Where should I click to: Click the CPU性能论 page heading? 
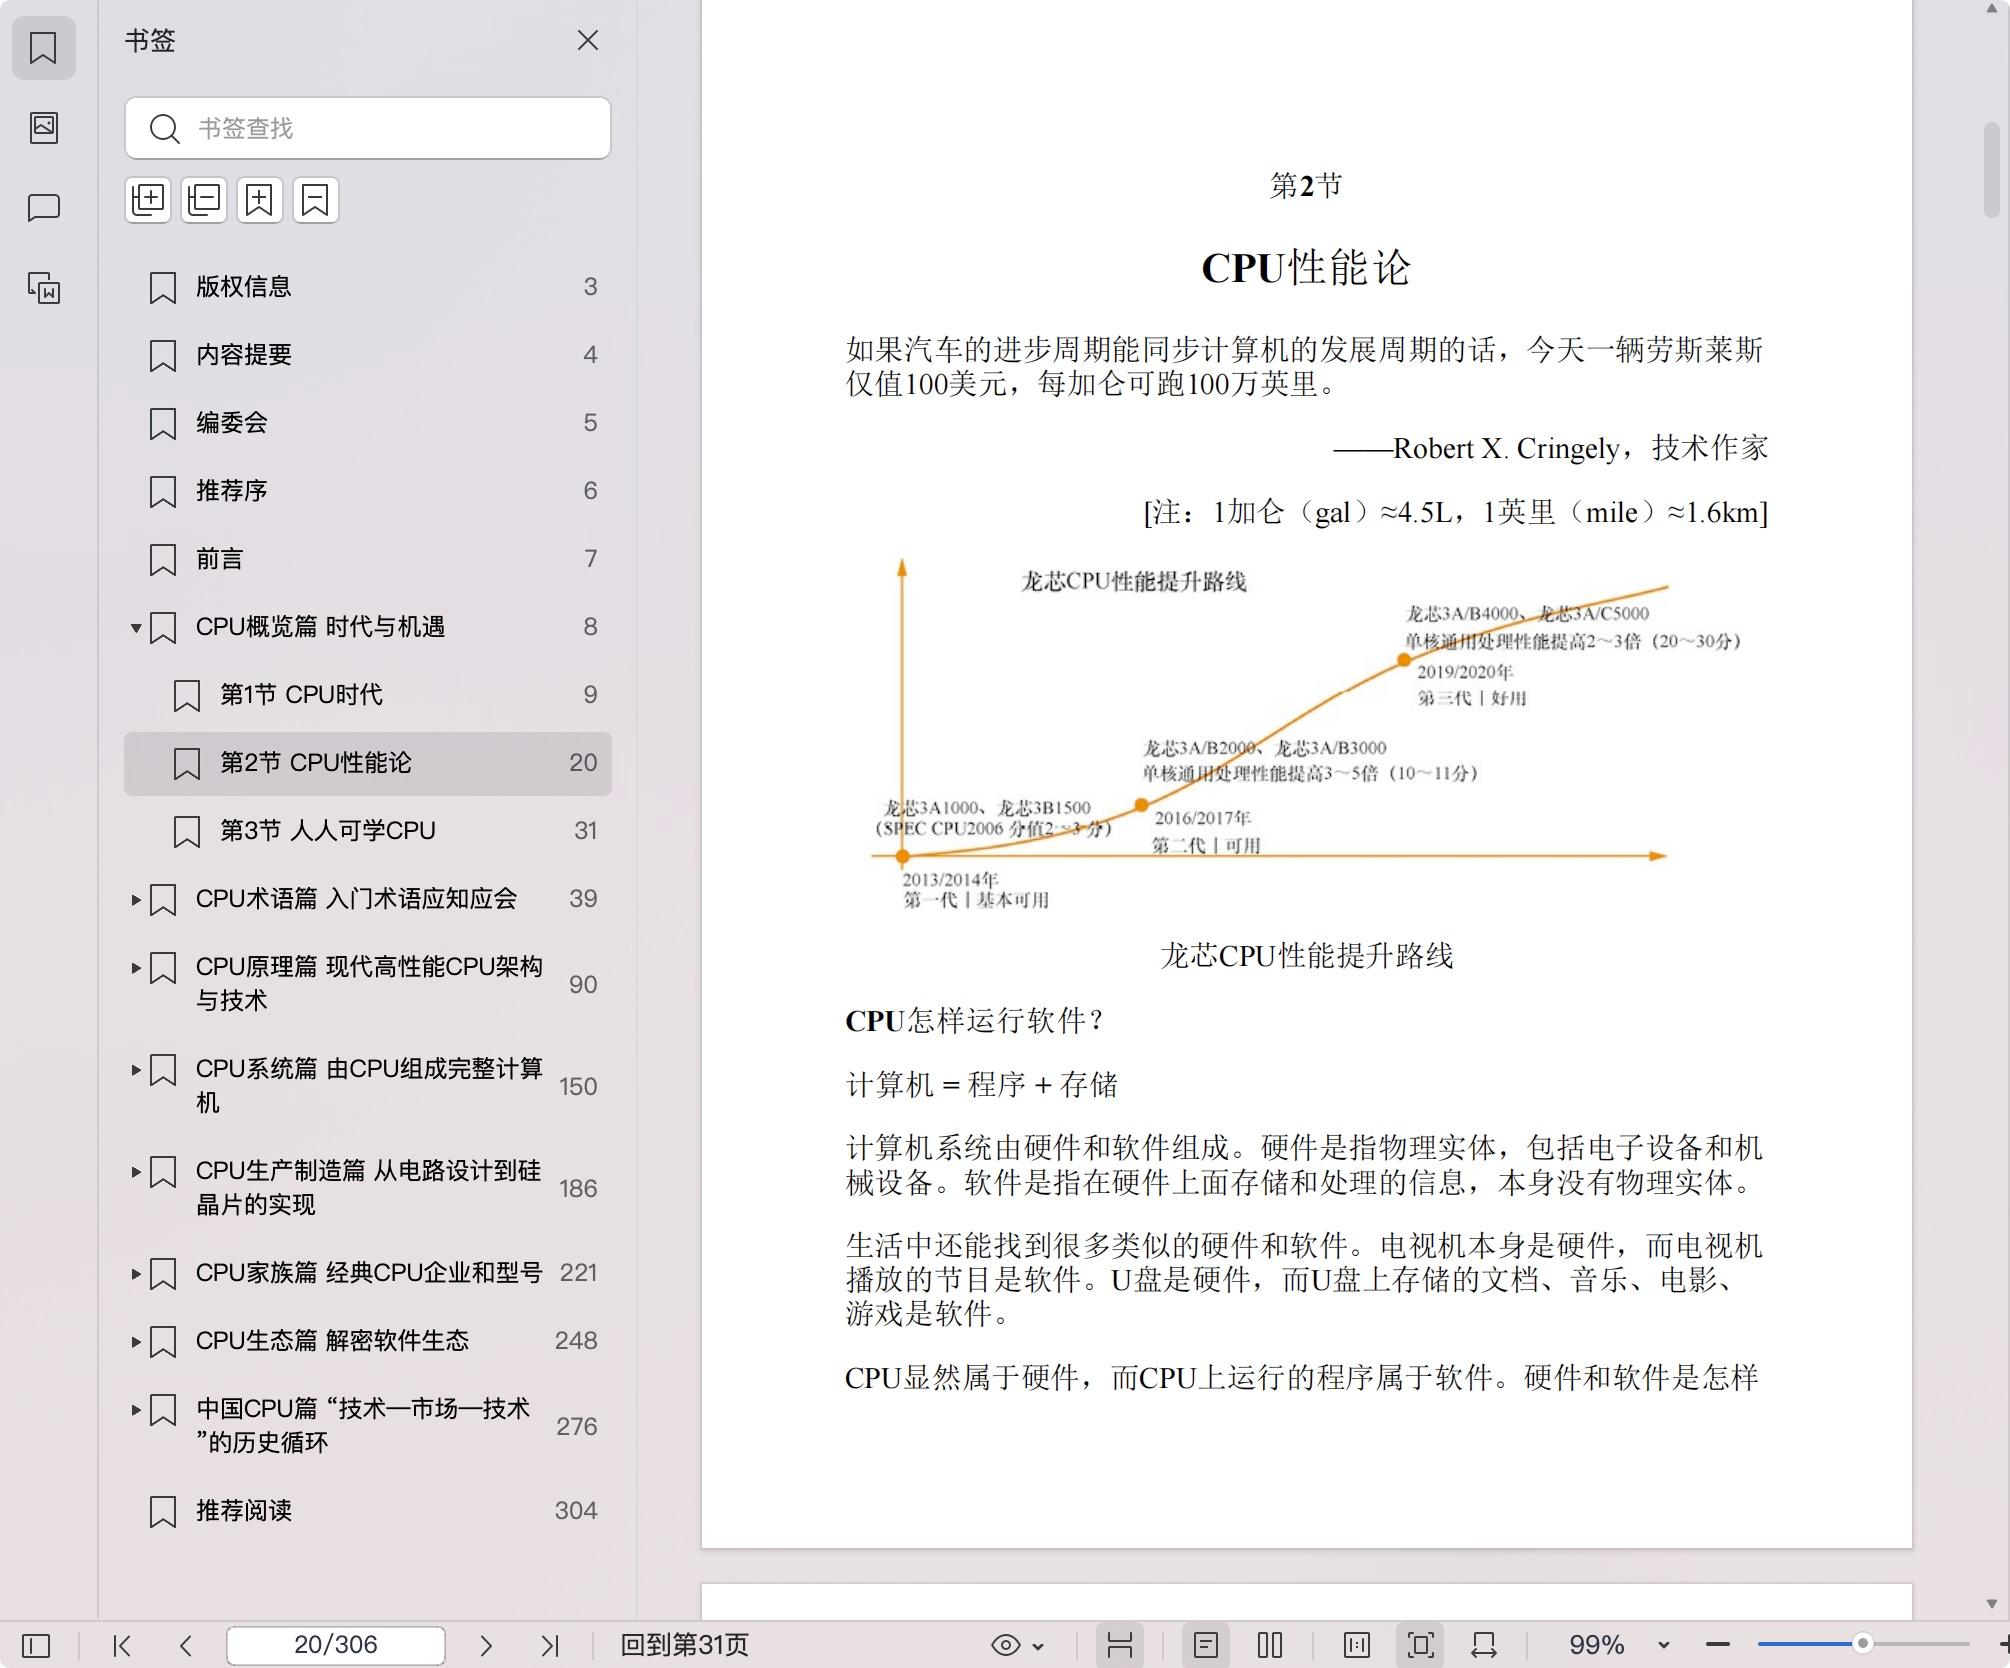click(x=1306, y=268)
